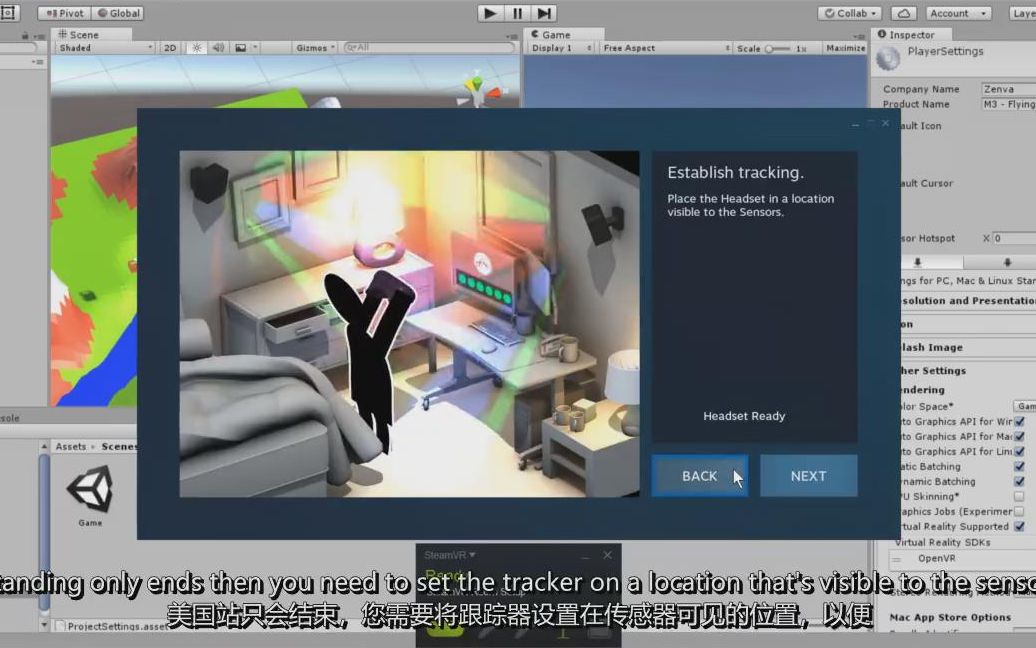Click NEXT in the SteamVR tracking dialog

[808, 475]
